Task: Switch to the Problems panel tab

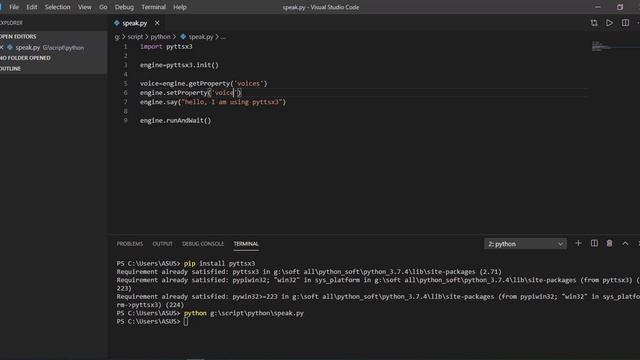Action: click(130, 244)
